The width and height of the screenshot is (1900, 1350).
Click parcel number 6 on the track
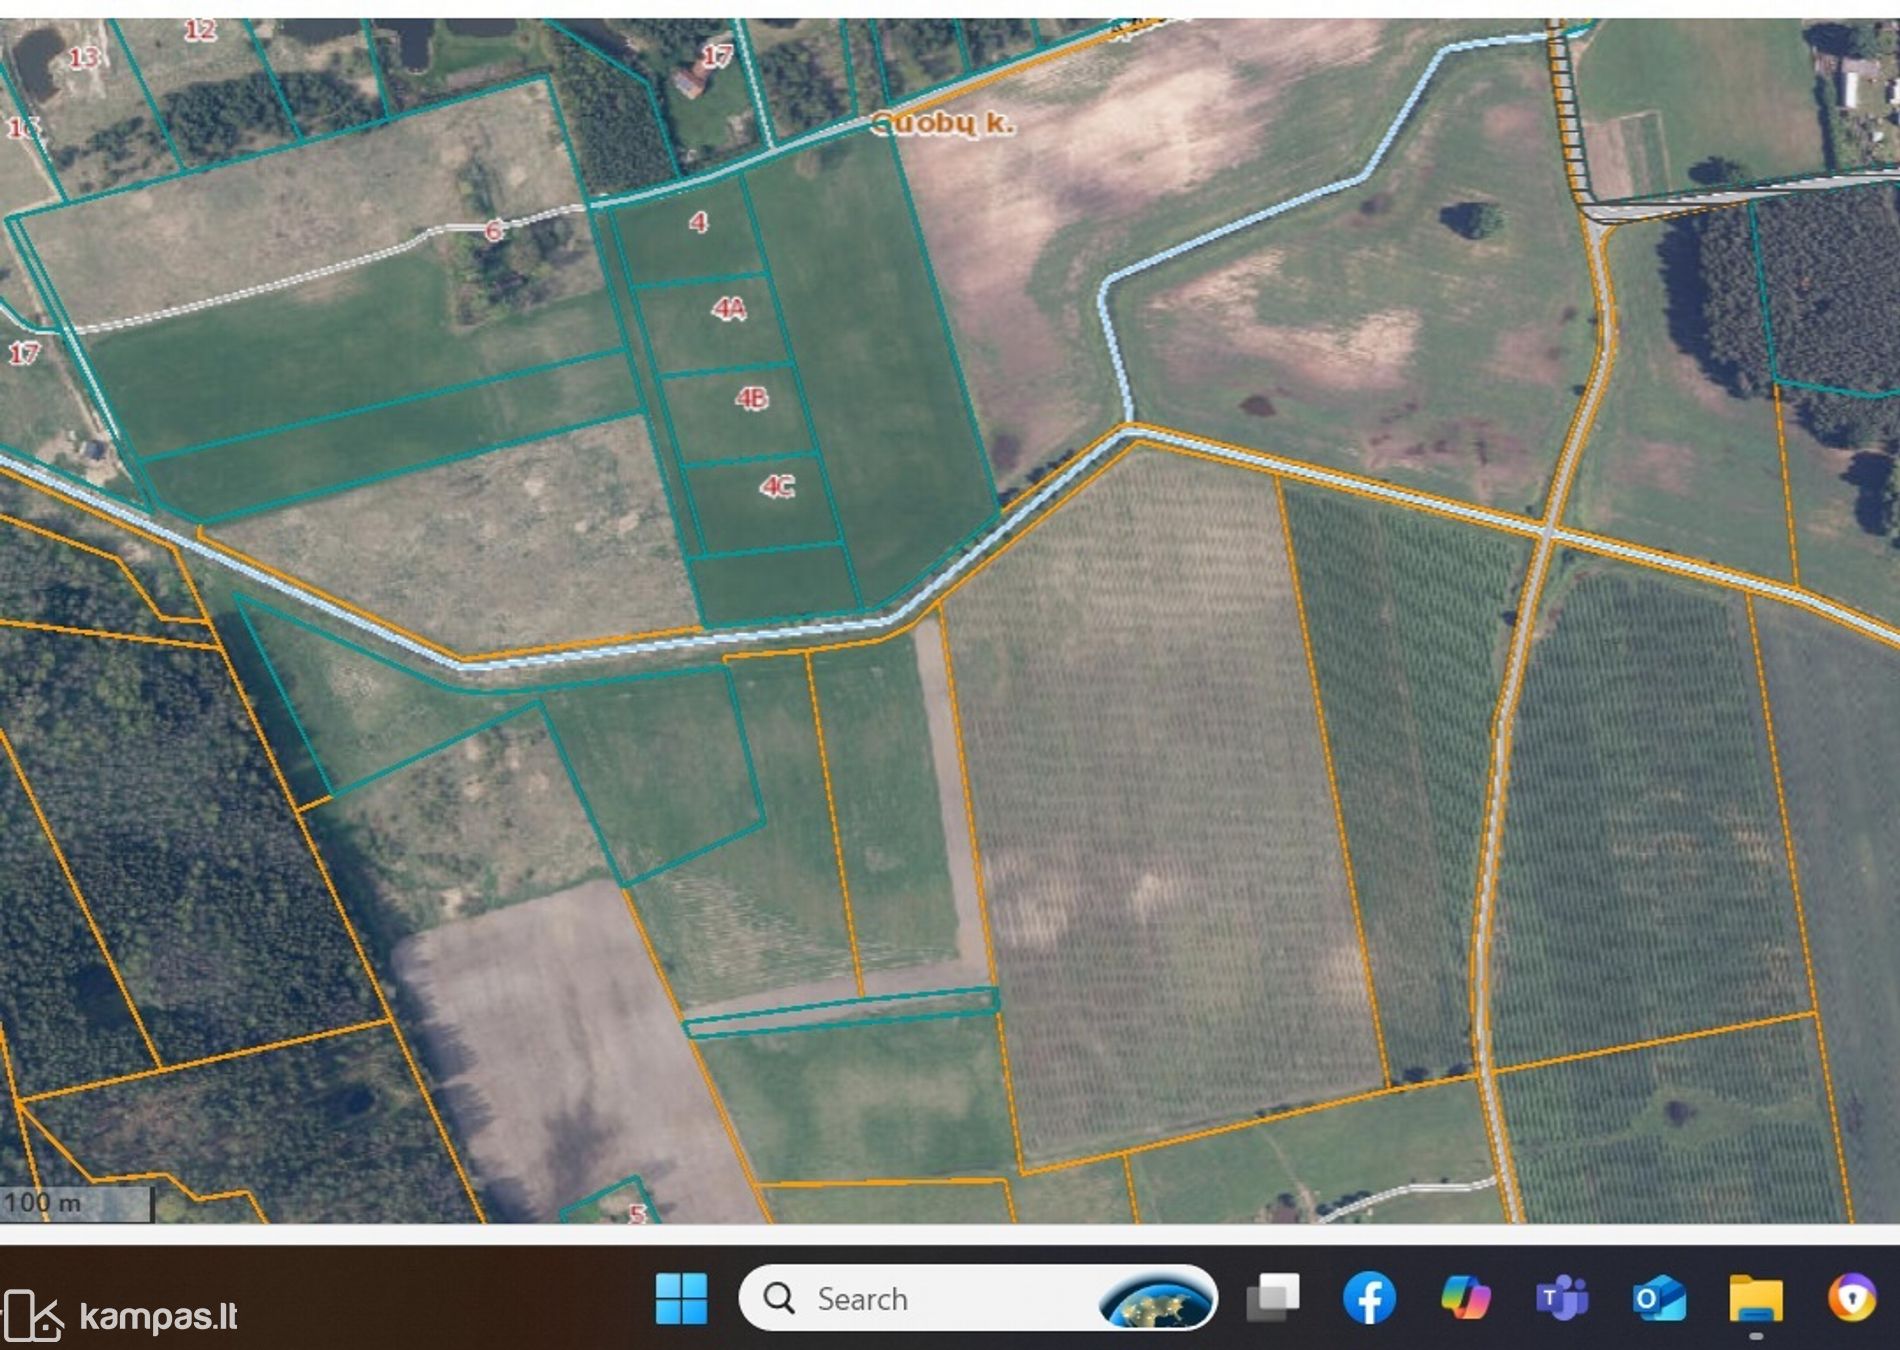pos(493,231)
